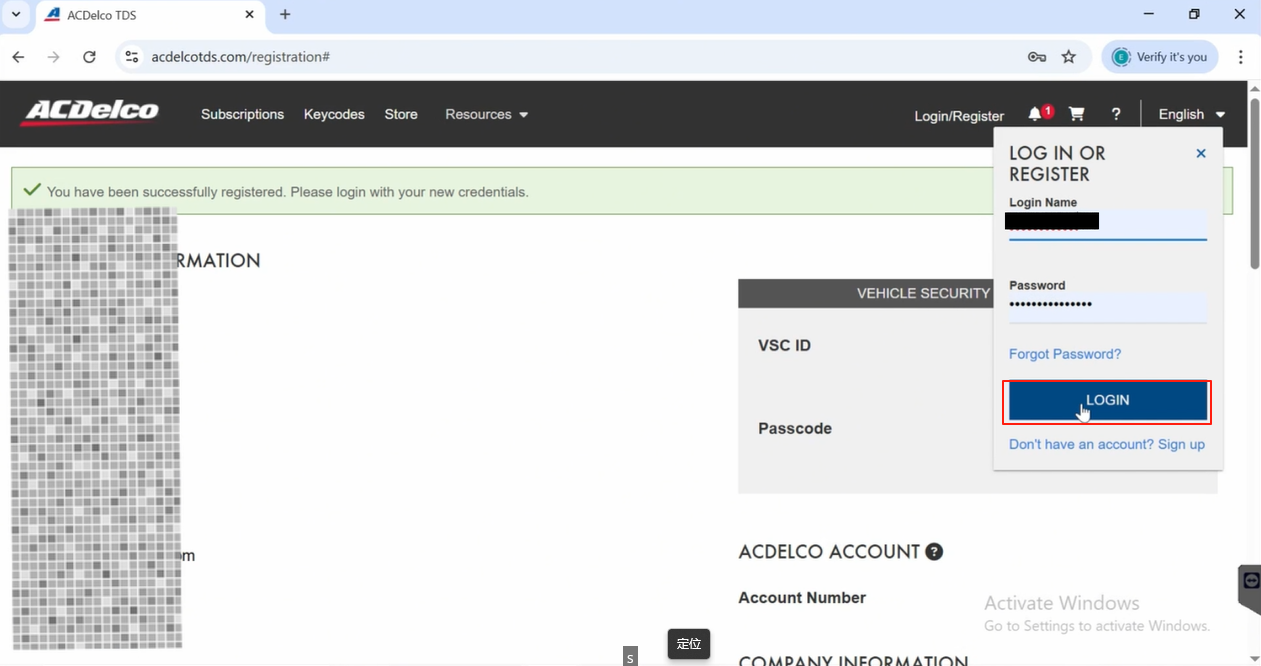This screenshot has height=666, width=1261.
Task: Click the Forgot Password link
Action: tap(1064, 354)
